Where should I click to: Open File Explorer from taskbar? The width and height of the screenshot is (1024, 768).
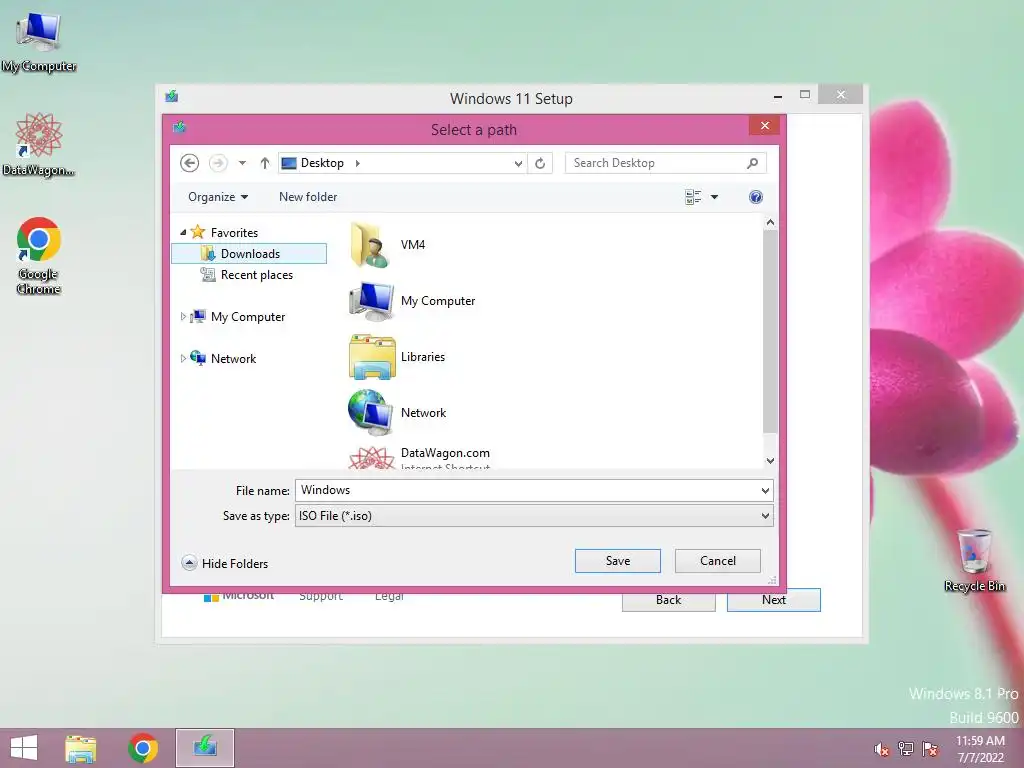pos(81,748)
